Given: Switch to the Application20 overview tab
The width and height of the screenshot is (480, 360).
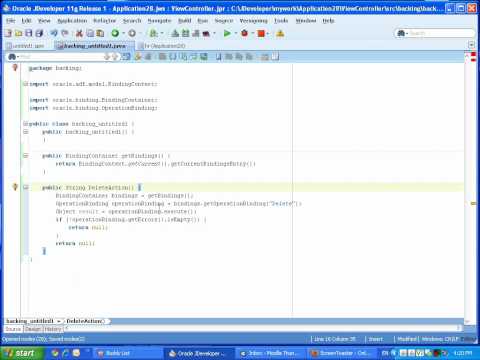Looking at the screenshot, I should 162,46.
